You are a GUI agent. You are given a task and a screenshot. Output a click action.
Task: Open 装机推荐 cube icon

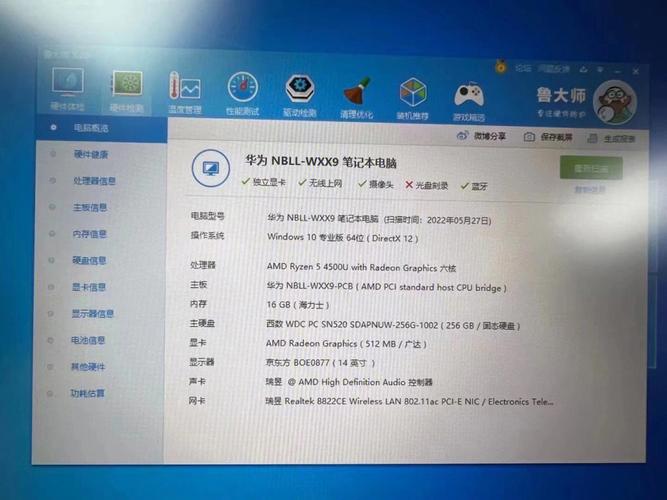(413, 92)
